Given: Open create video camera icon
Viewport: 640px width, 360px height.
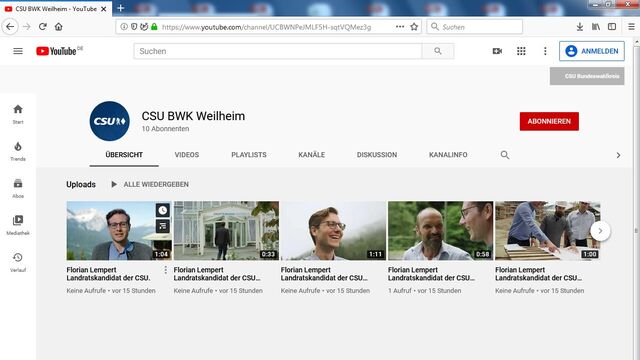Looking at the screenshot, I should pyautogui.click(x=497, y=51).
